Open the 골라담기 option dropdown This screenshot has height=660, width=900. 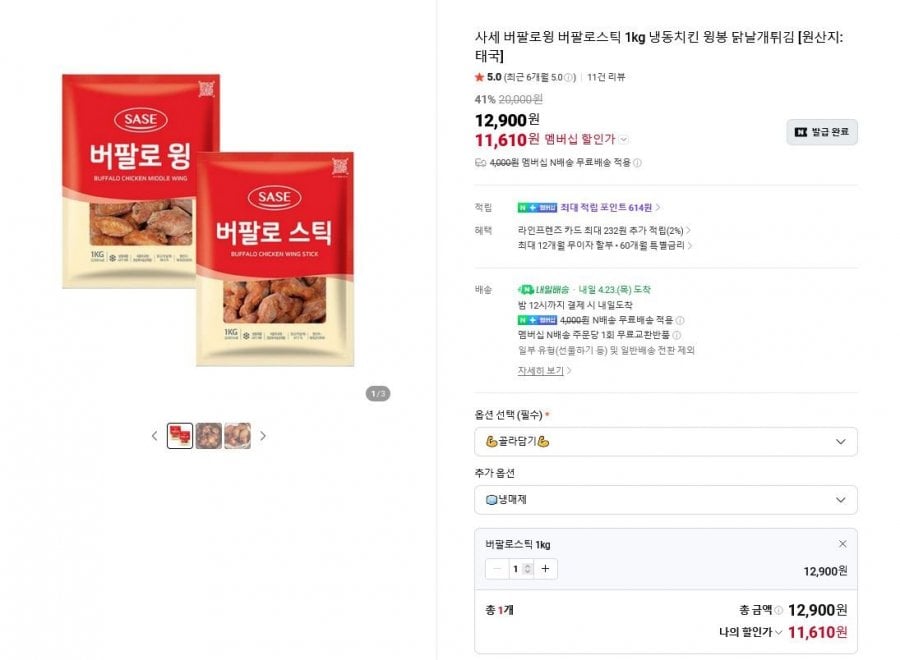point(665,441)
